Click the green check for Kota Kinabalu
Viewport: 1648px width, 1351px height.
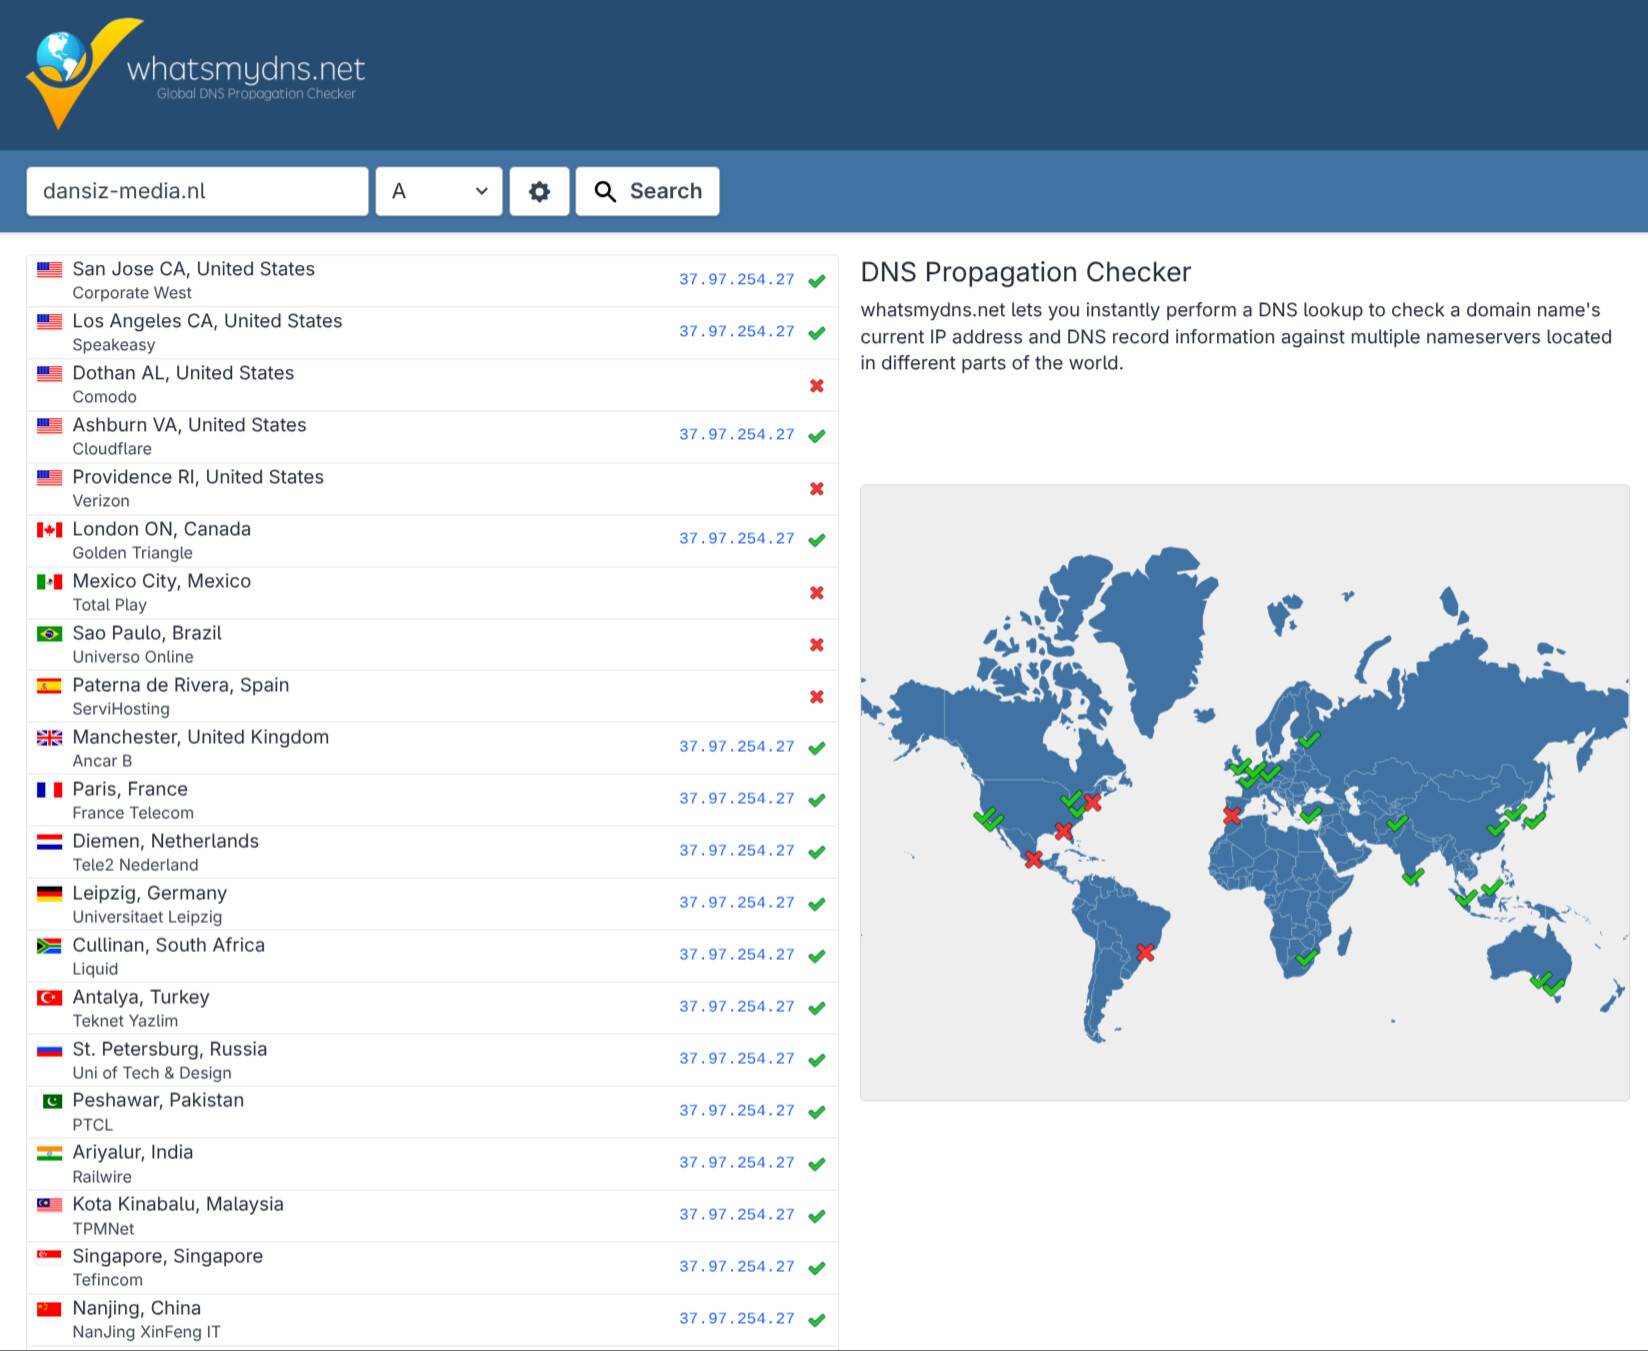pyautogui.click(x=817, y=1216)
